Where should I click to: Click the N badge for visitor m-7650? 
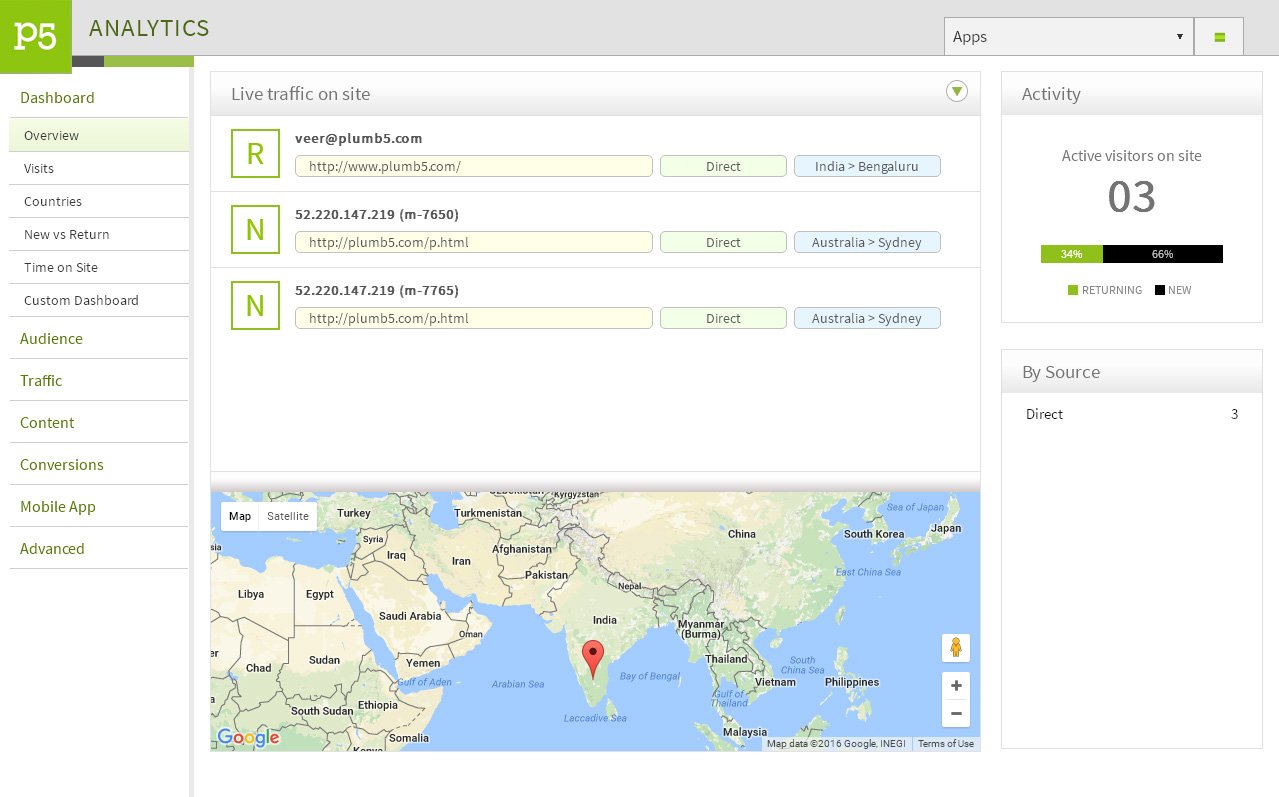pyautogui.click(x=255, y=230)
